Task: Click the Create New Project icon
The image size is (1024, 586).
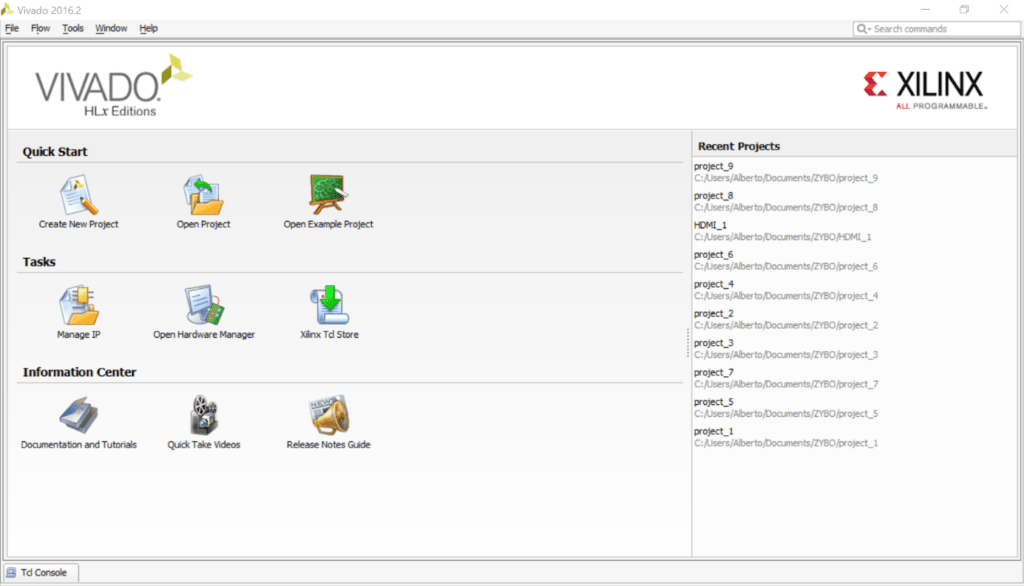Action: (x=79, y=197)
